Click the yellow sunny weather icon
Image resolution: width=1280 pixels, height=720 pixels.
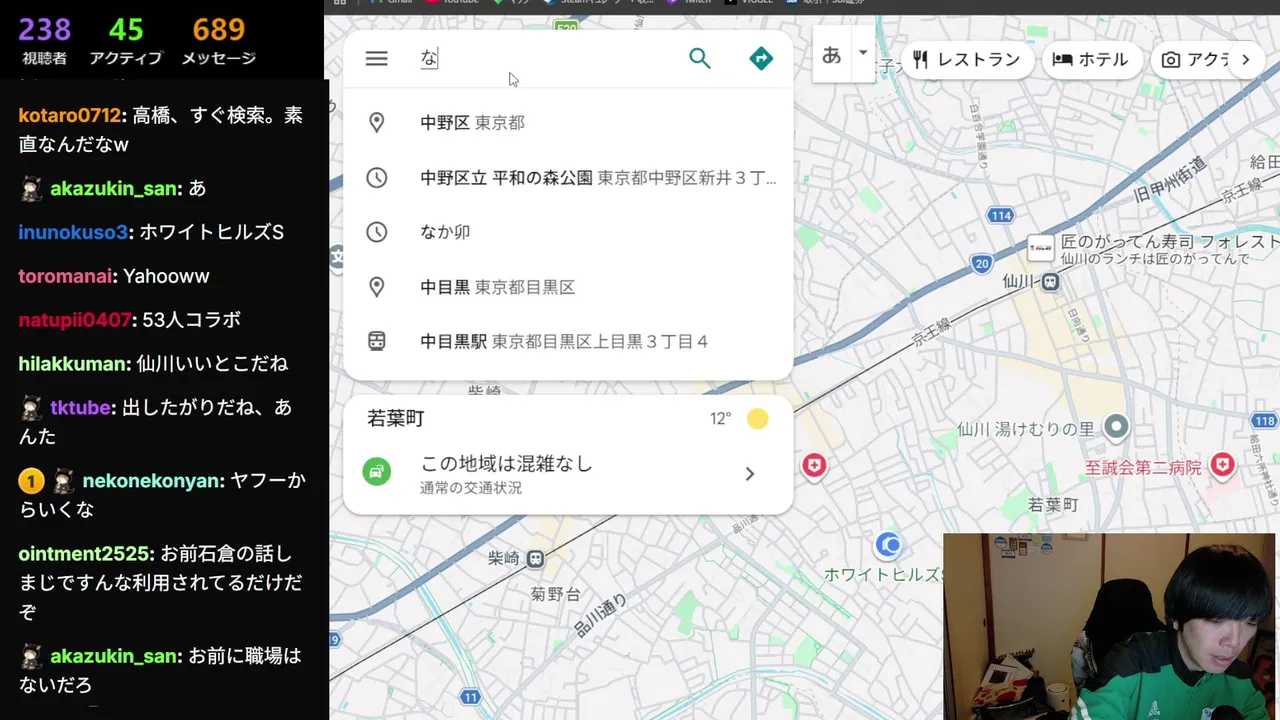coord(757,419)
